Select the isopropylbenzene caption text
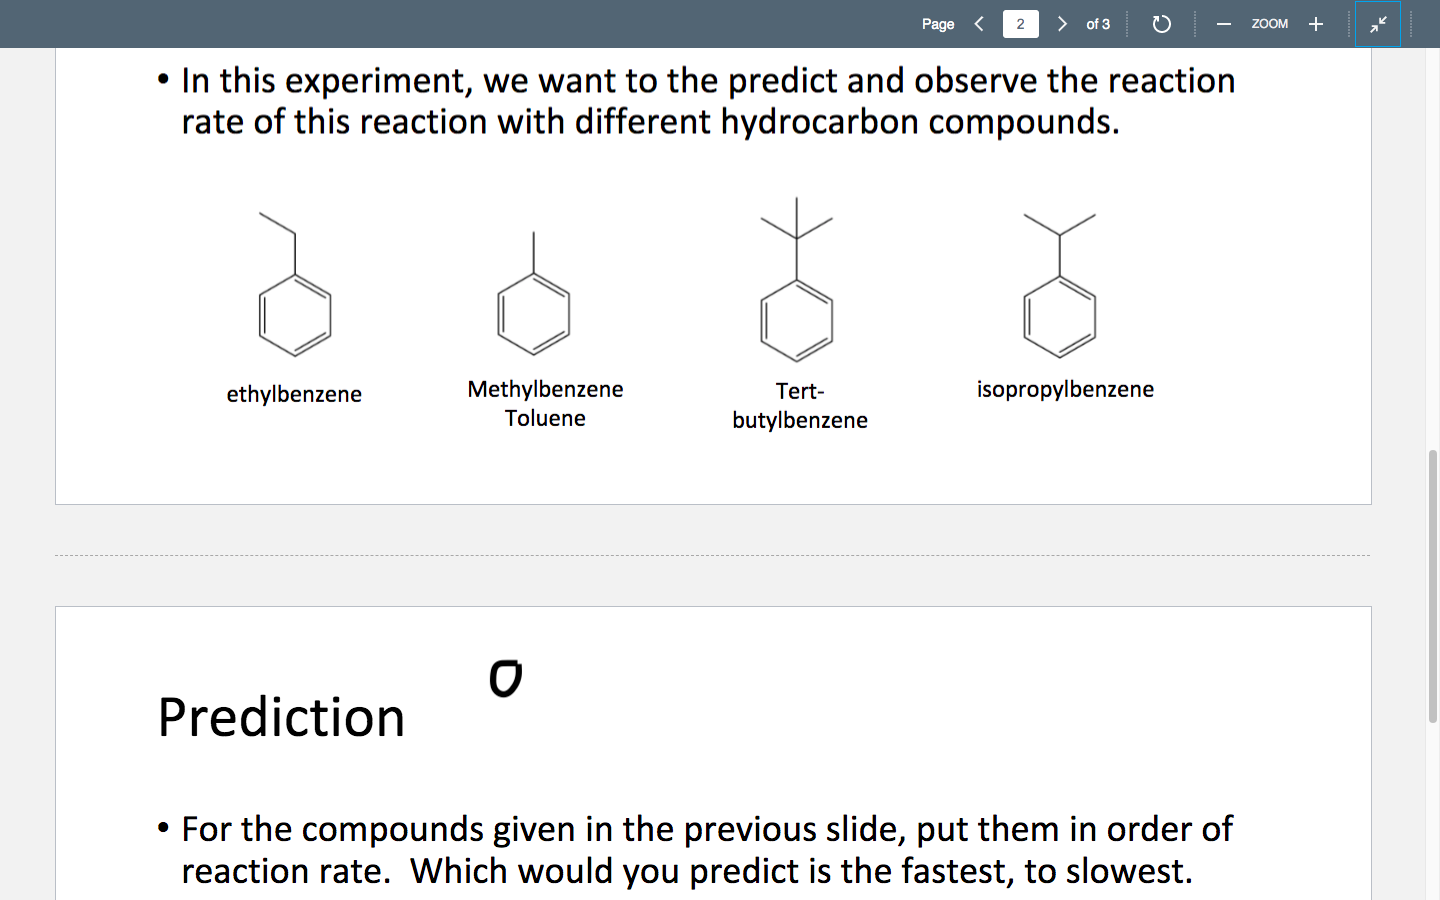The width and height of the screenshot is (1440, 900). click(1065, 389)
